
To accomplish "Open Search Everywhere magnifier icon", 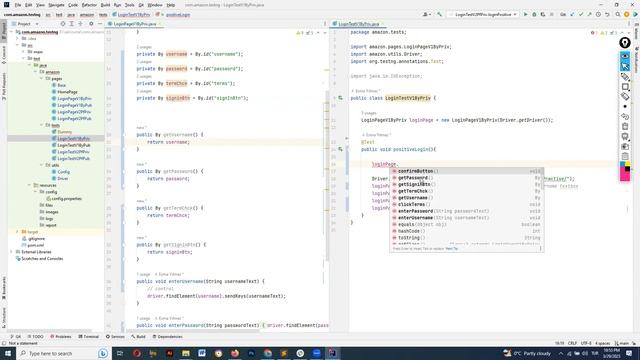I will (618, 14).
